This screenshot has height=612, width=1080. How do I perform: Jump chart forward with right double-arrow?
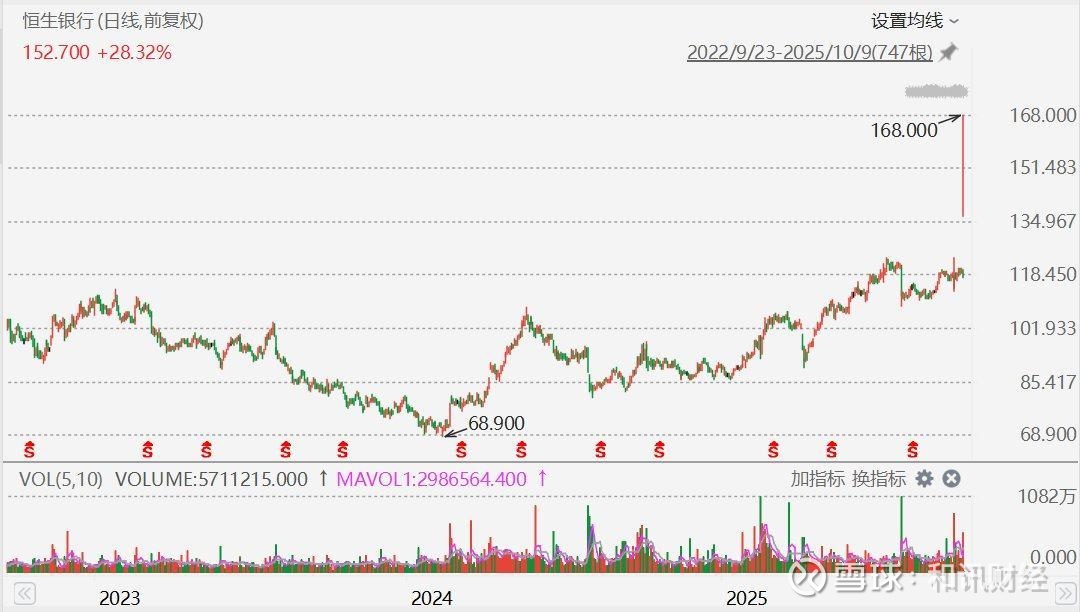tap(1065, 593)
